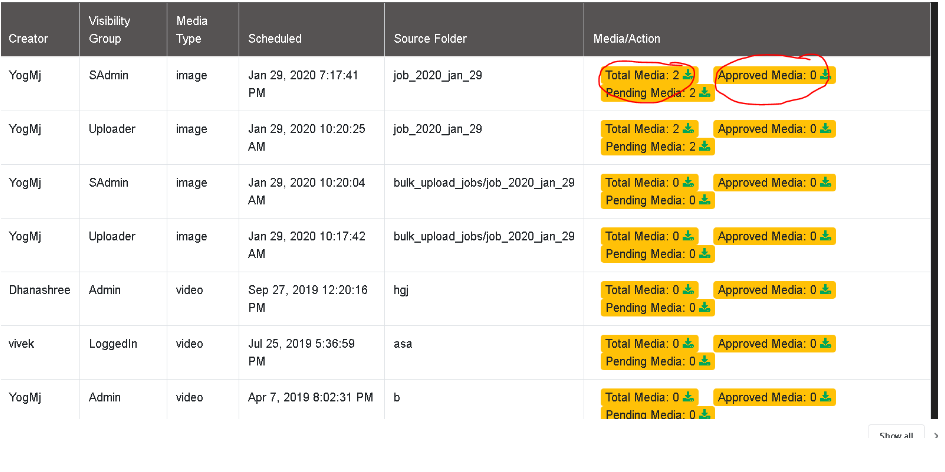Click Approved Media badge in 10:20:25 AM row

click(x=774, y=128)
